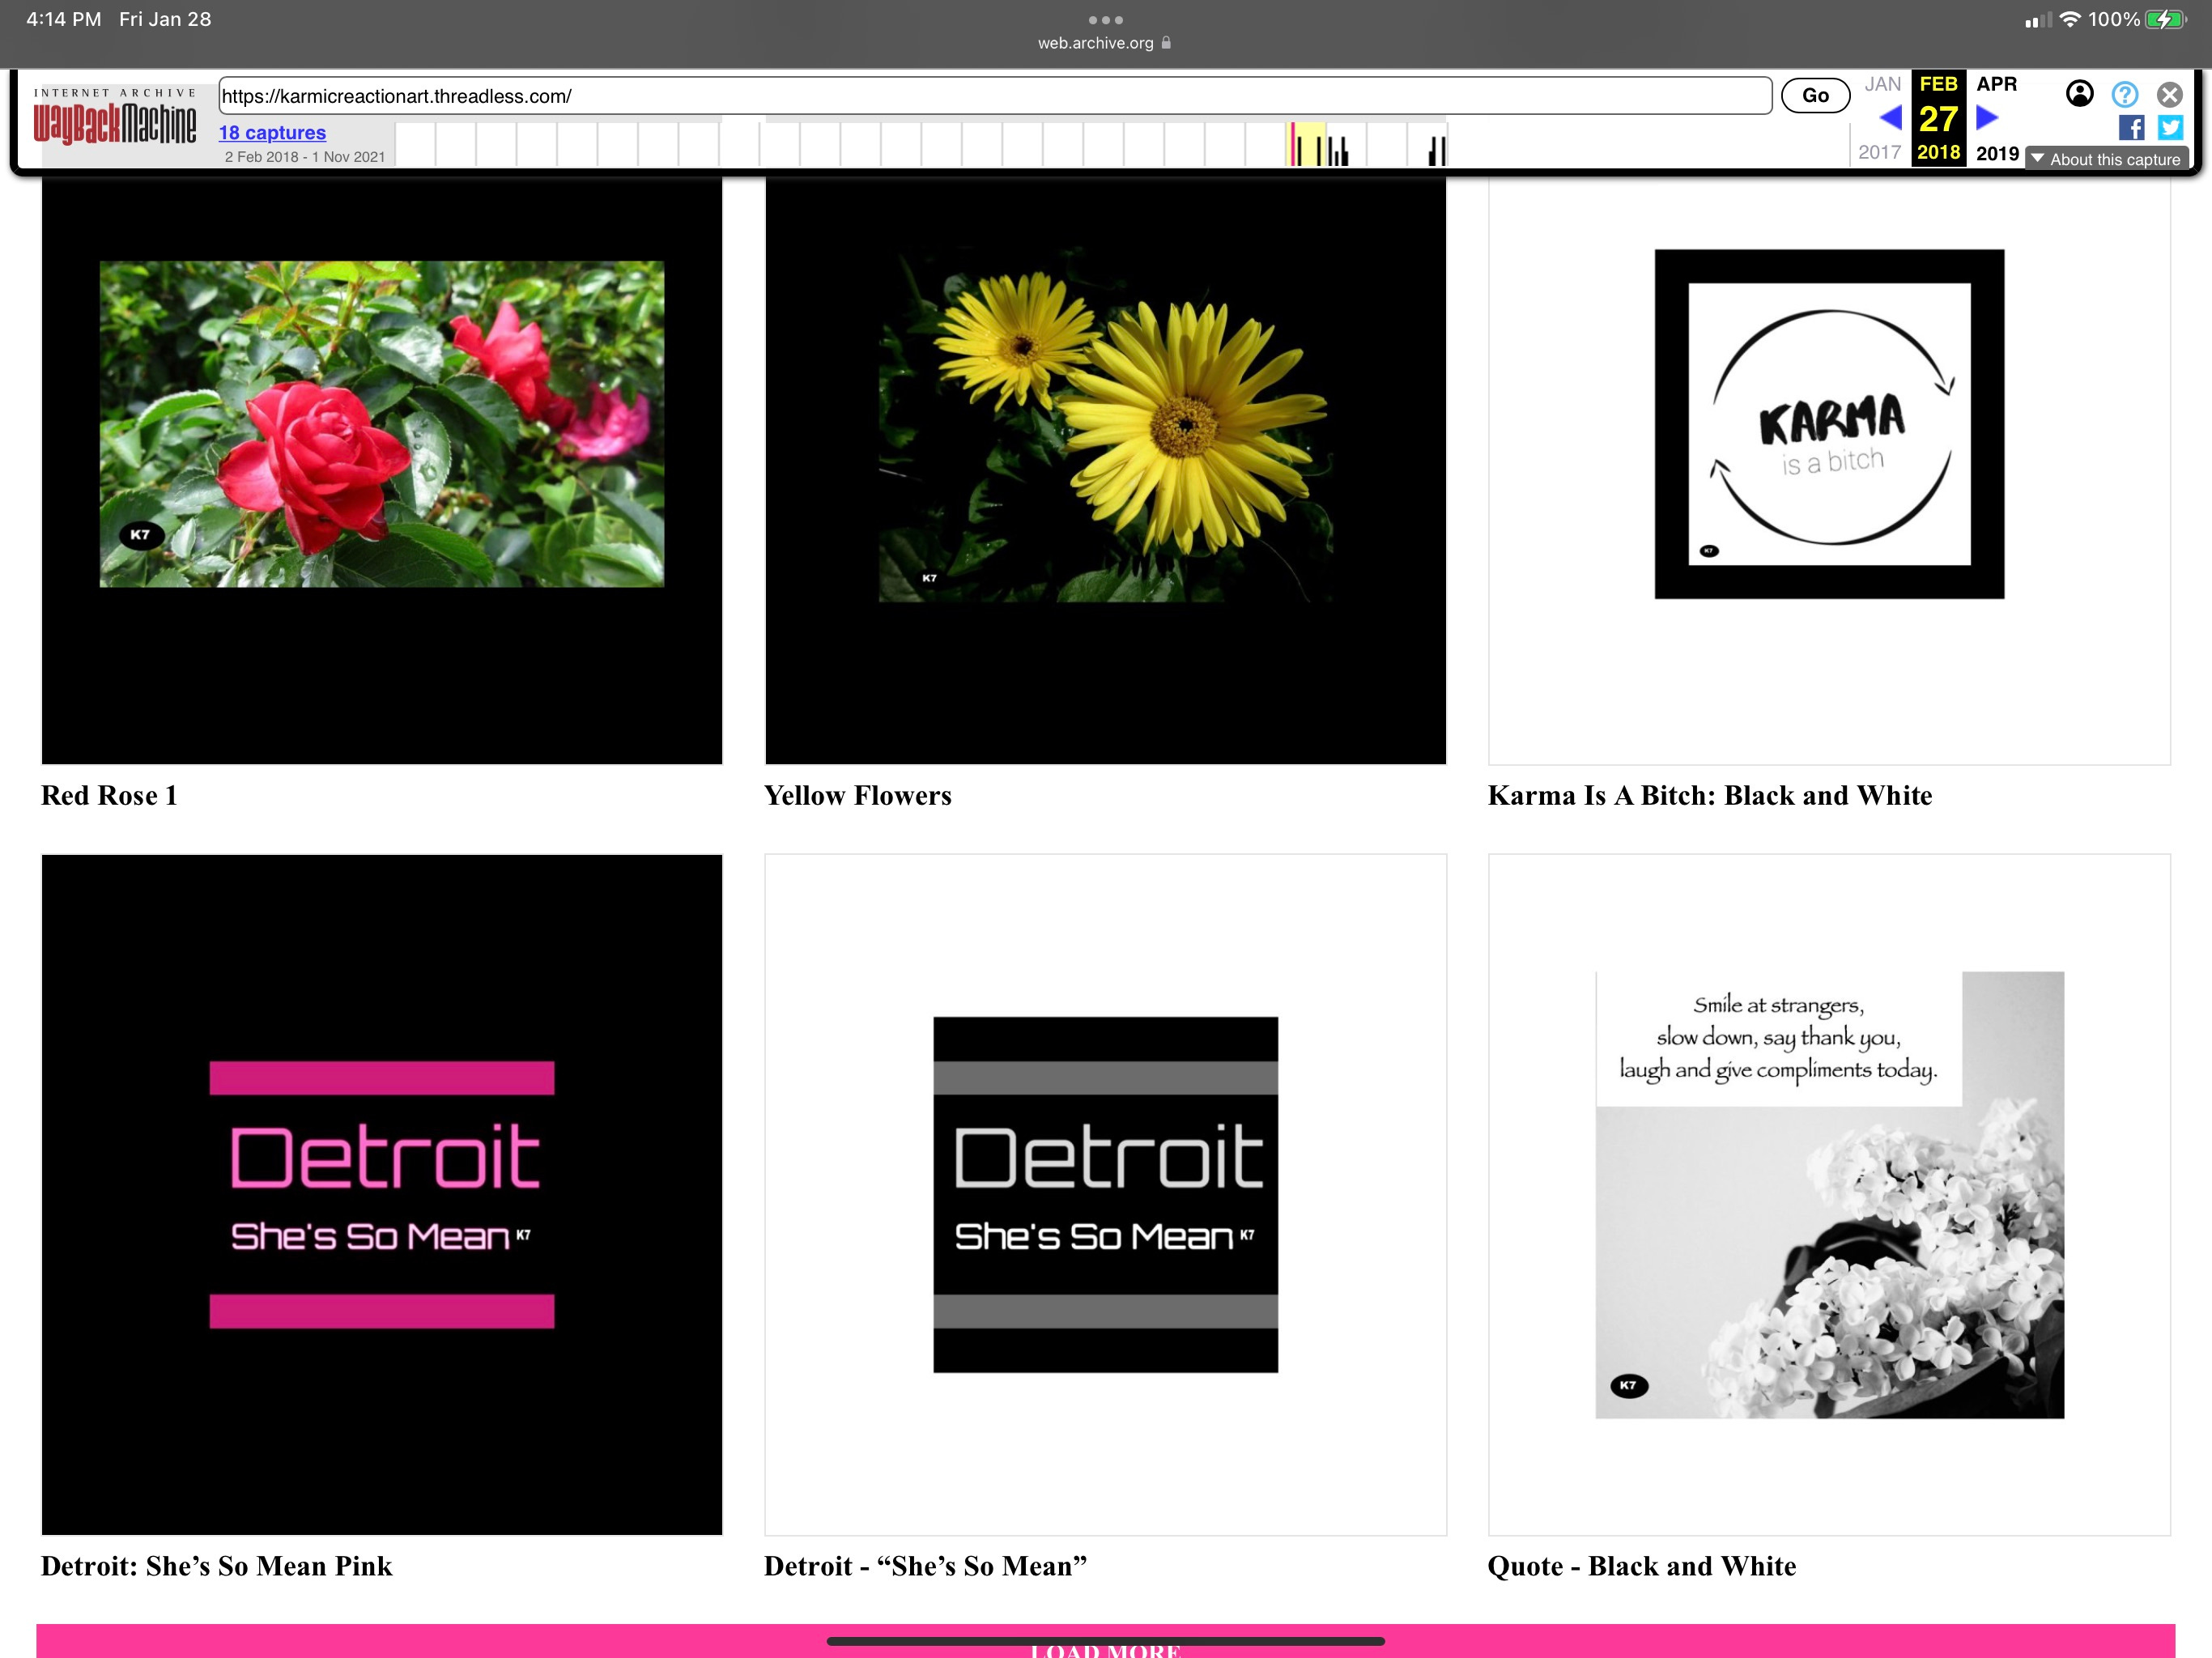
Task: Expand About this capture
Action: (2106, 159)
